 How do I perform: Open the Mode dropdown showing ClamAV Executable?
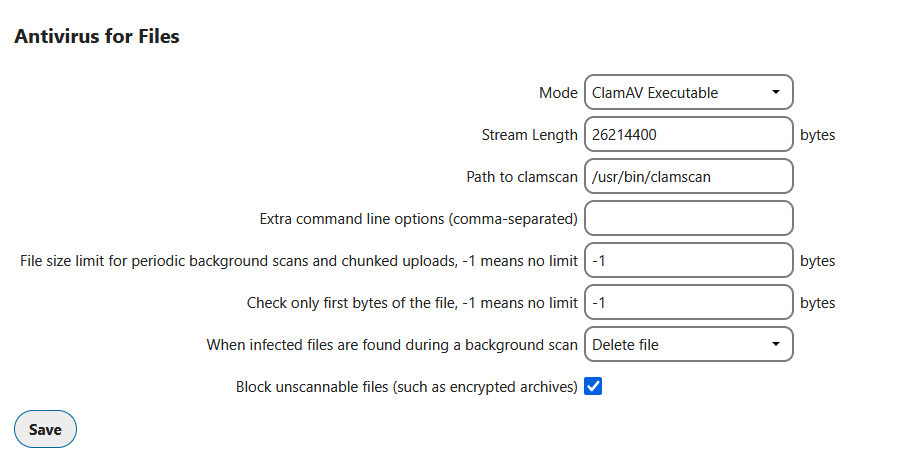pyautogui.click(x=688, y=93)
